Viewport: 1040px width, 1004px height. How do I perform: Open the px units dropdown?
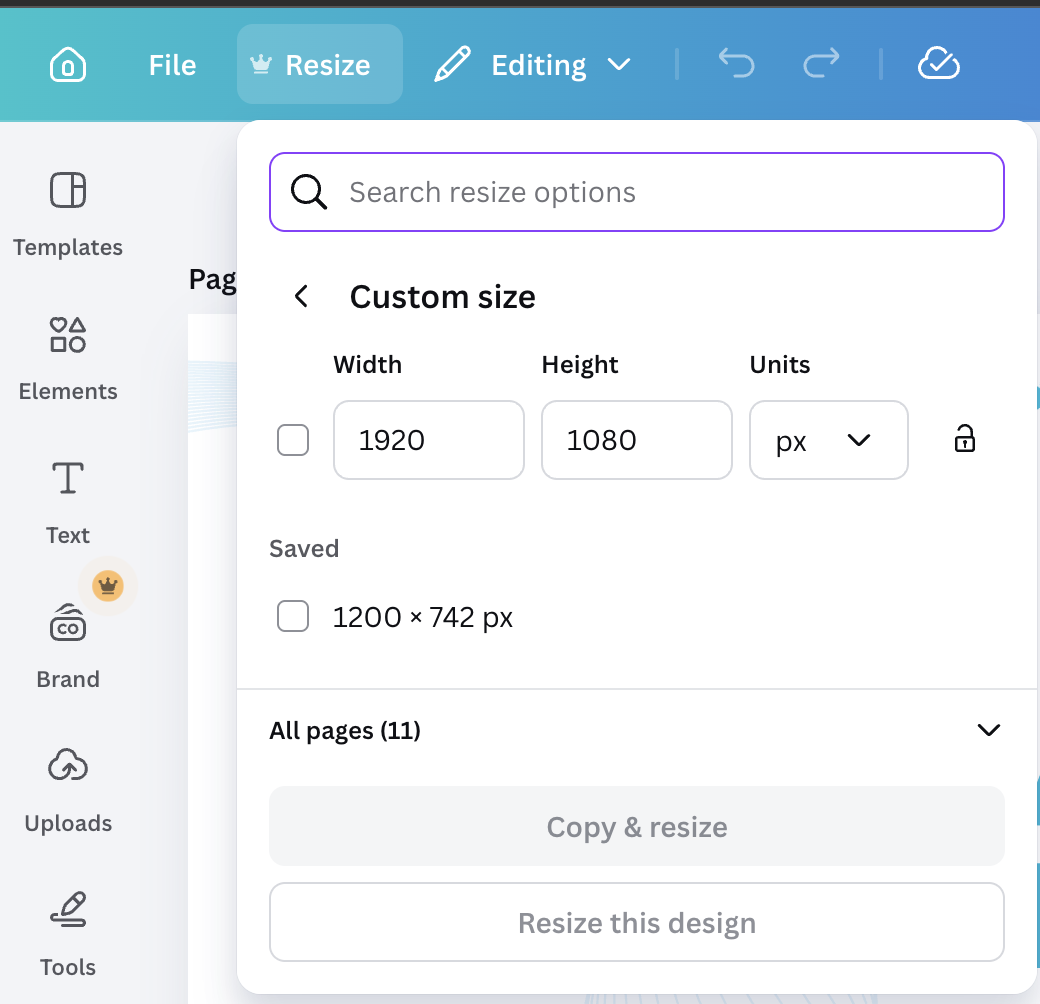point(828,440)
